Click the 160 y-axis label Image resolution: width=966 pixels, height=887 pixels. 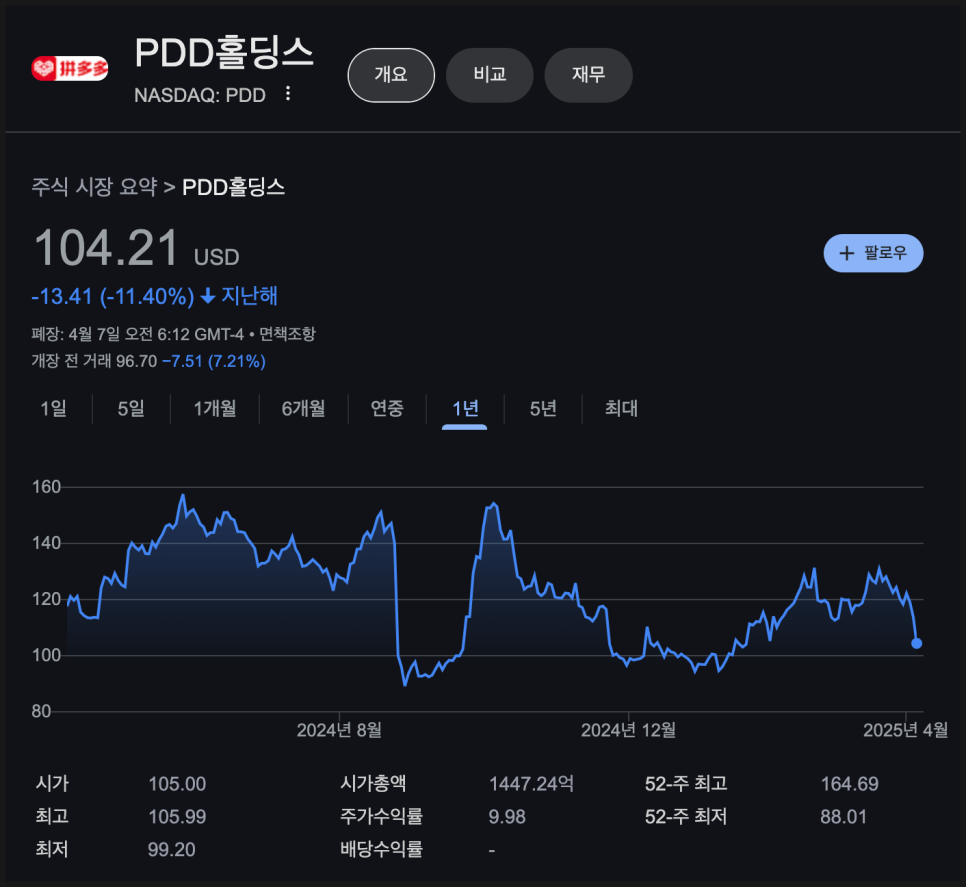click(46, 487)
